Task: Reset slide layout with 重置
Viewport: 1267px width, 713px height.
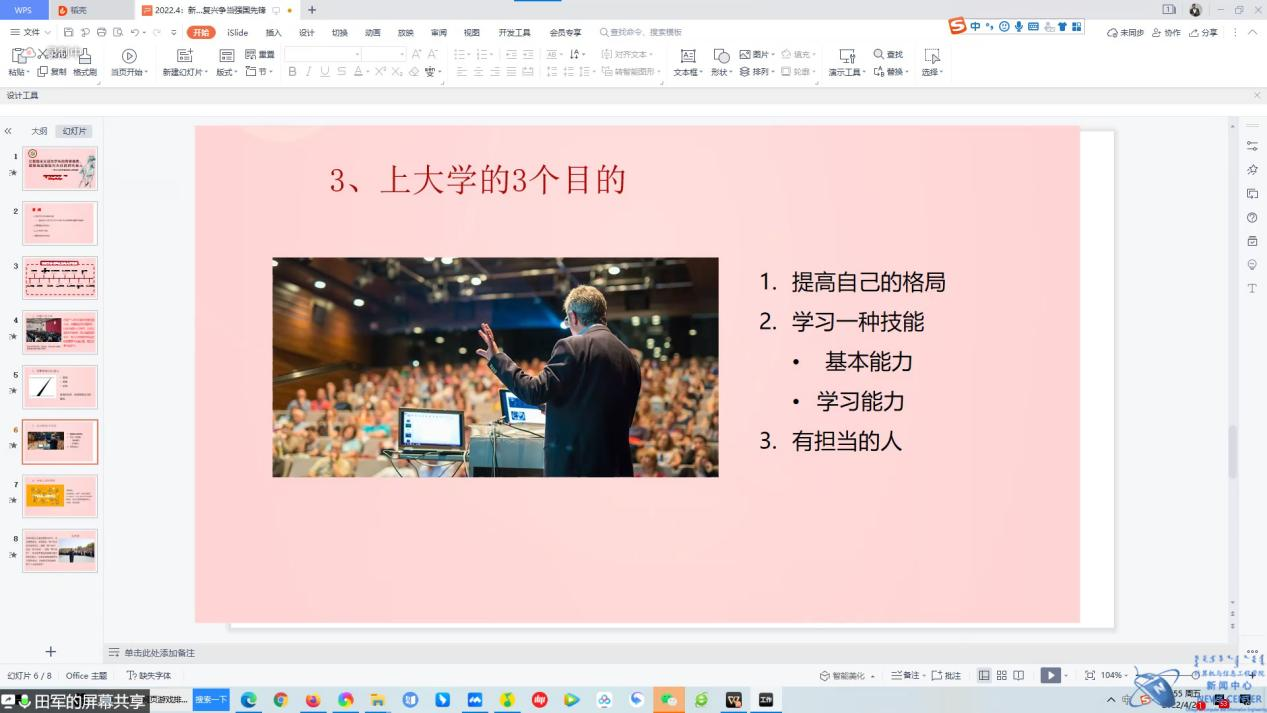Action: pos(260,54)
